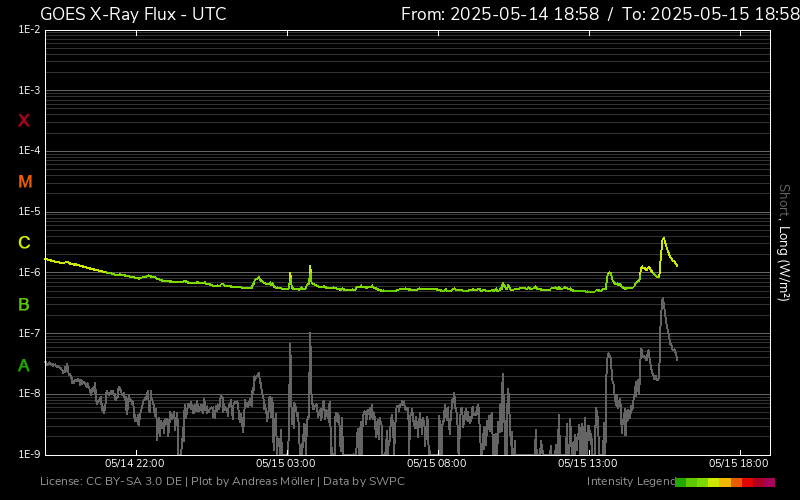Image resolution: width=800 pixels, height=500 pixels.
Task: Click the Intensity Legend label
Action: (x=630, y=482)
